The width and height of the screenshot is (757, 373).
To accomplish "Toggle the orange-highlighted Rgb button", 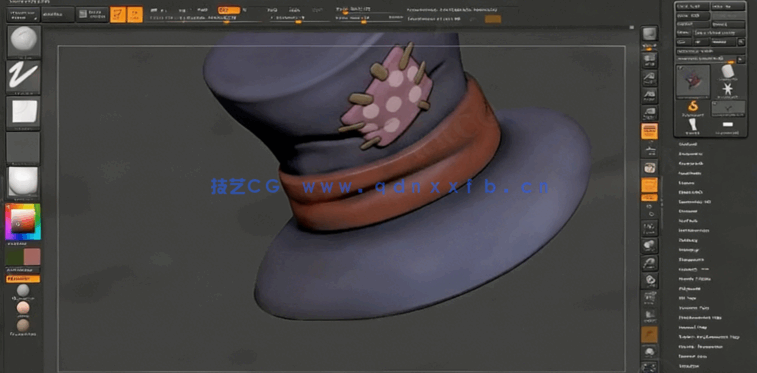I will click(x=228, y=10).
